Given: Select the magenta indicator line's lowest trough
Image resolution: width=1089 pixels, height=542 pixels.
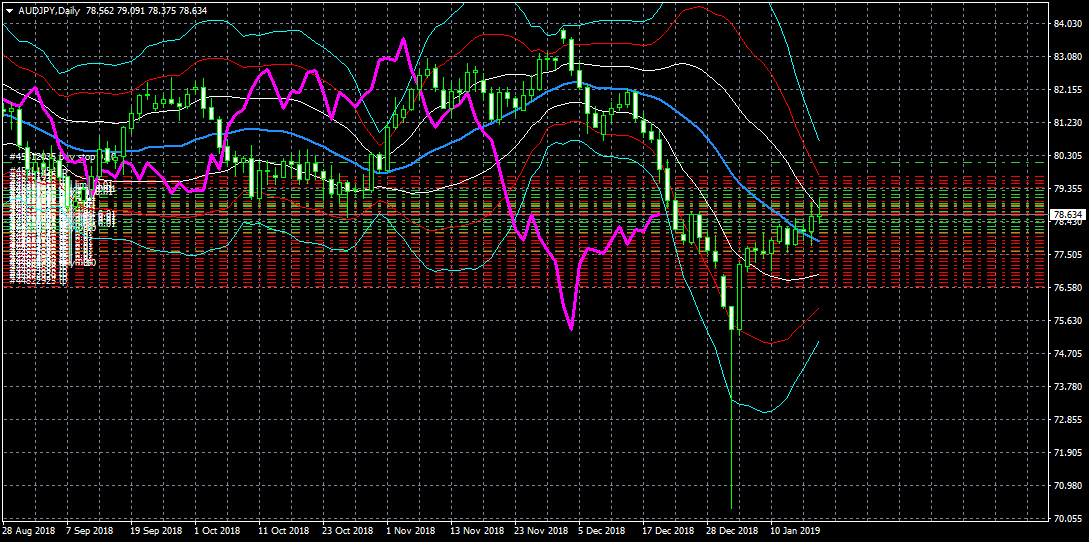Looking at the screenshot, I should pyautogui.click(x=570, y=327).
